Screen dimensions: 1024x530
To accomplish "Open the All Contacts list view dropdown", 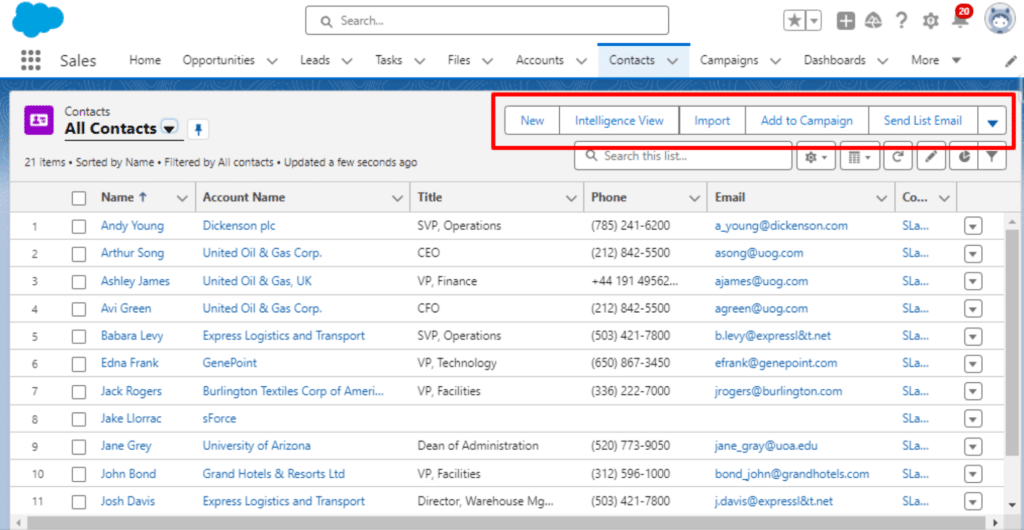I will click(169, 129).
